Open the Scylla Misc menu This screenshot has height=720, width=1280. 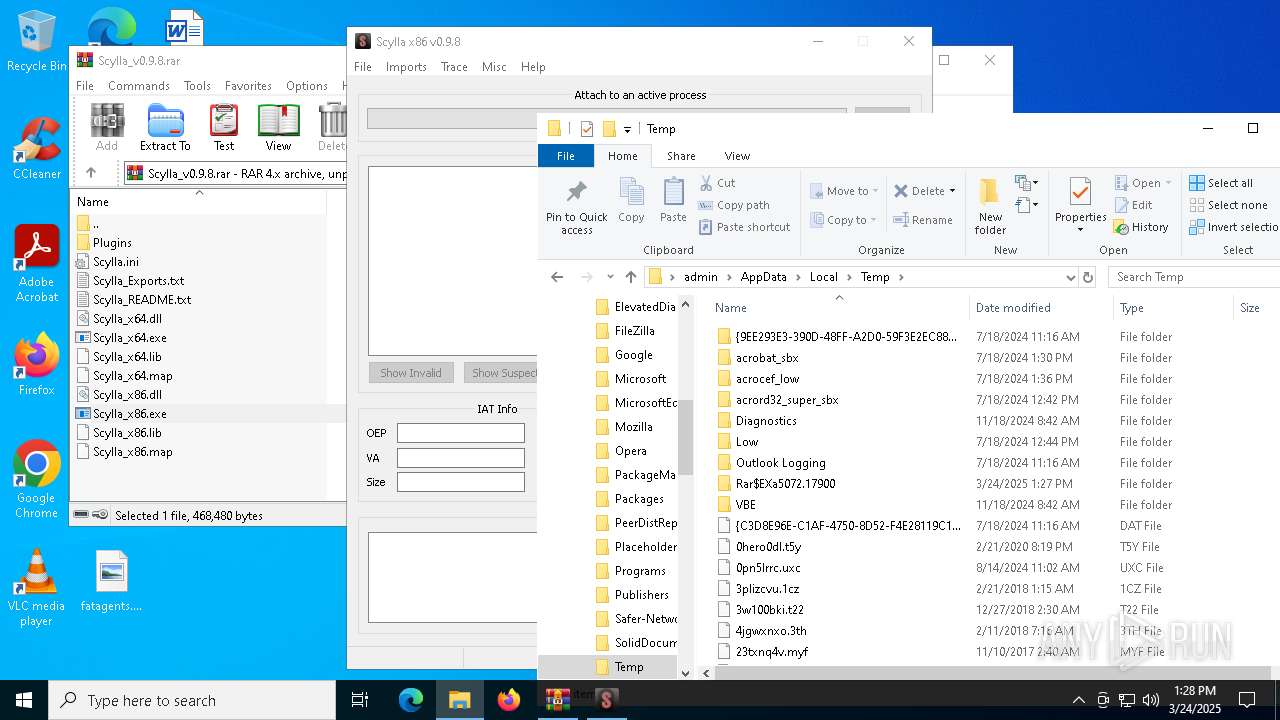click(494, 67)
